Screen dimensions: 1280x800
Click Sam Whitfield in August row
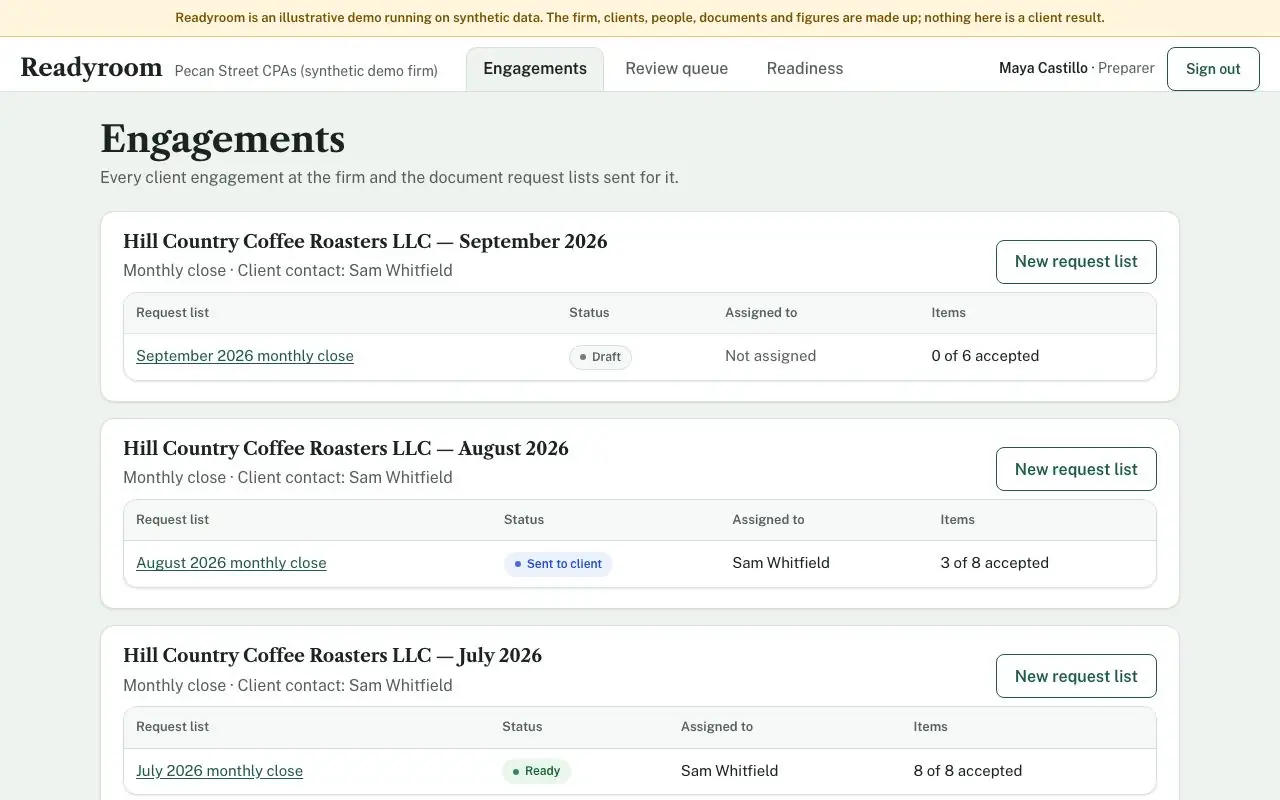[781, 563]
